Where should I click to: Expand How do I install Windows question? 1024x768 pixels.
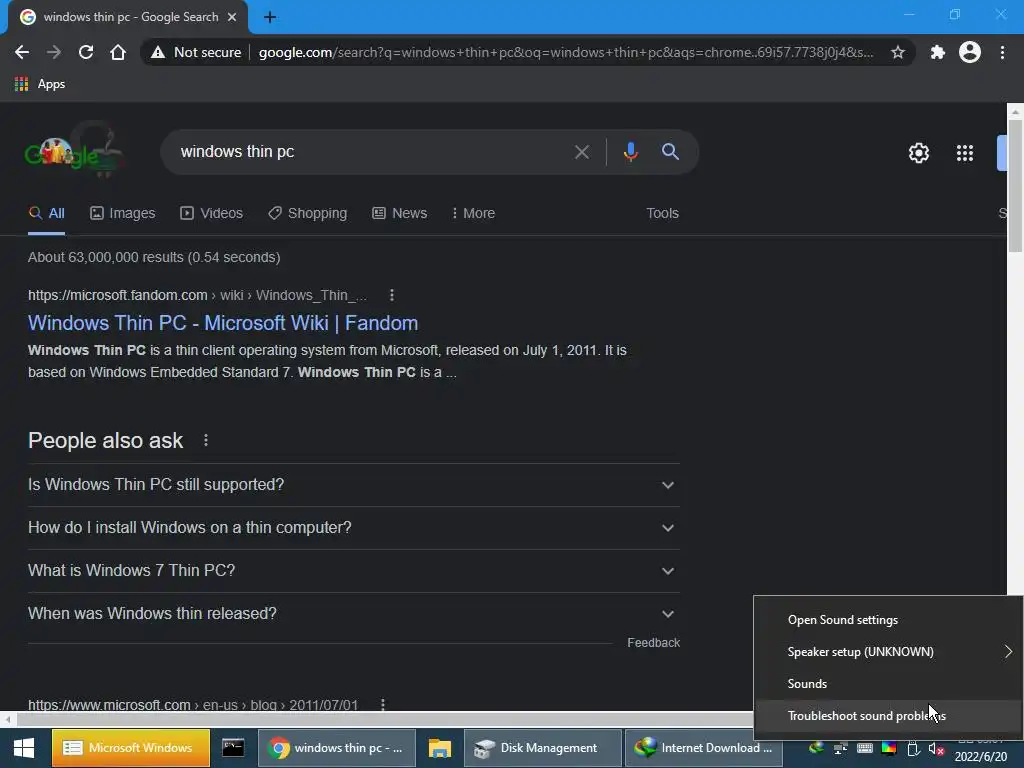(353, 528)
